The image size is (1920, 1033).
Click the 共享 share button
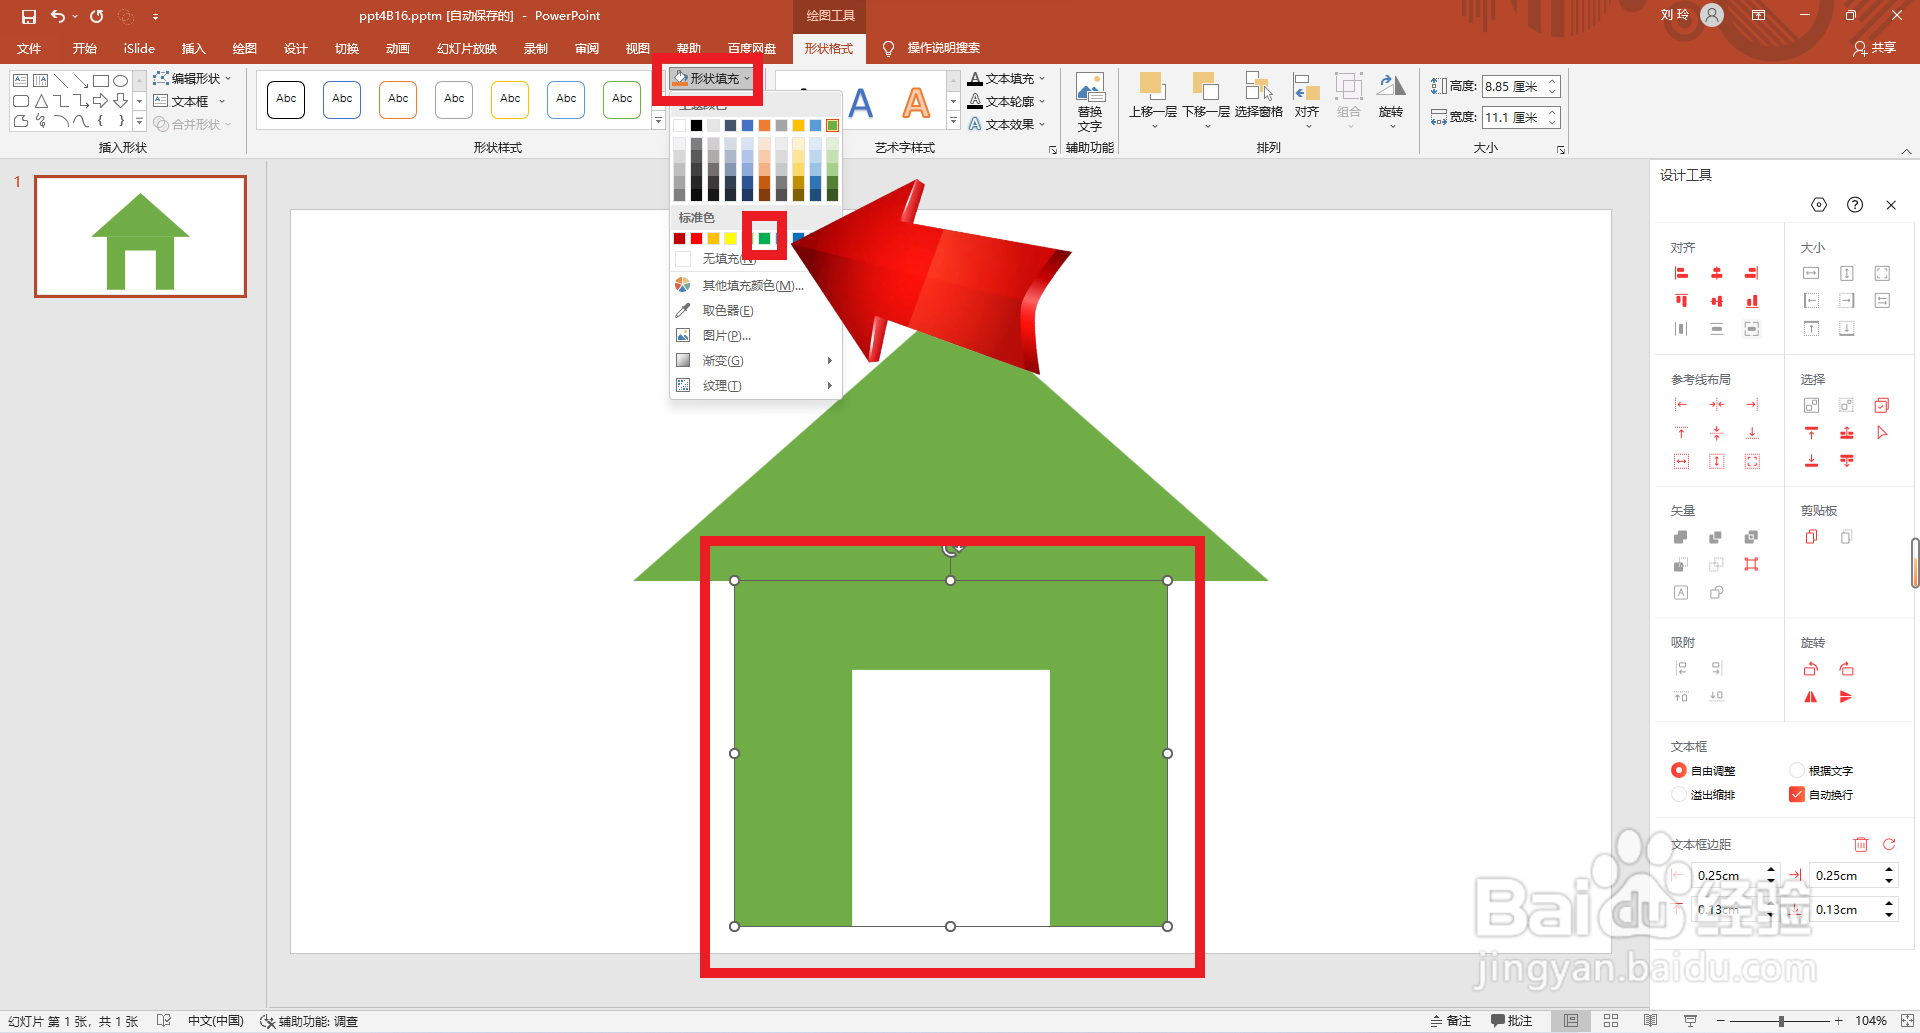click(x=1874, y=48)
